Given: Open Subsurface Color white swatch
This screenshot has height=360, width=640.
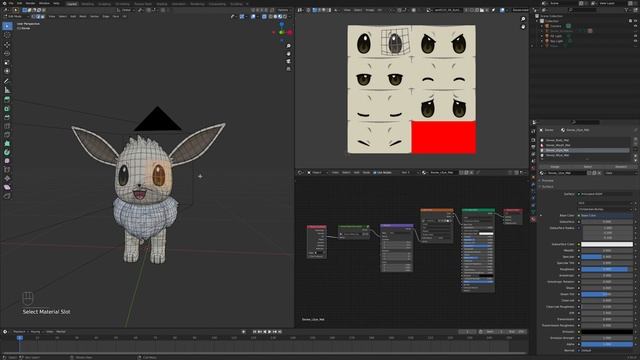Looking at the screenshot, I should coord(607,244).
